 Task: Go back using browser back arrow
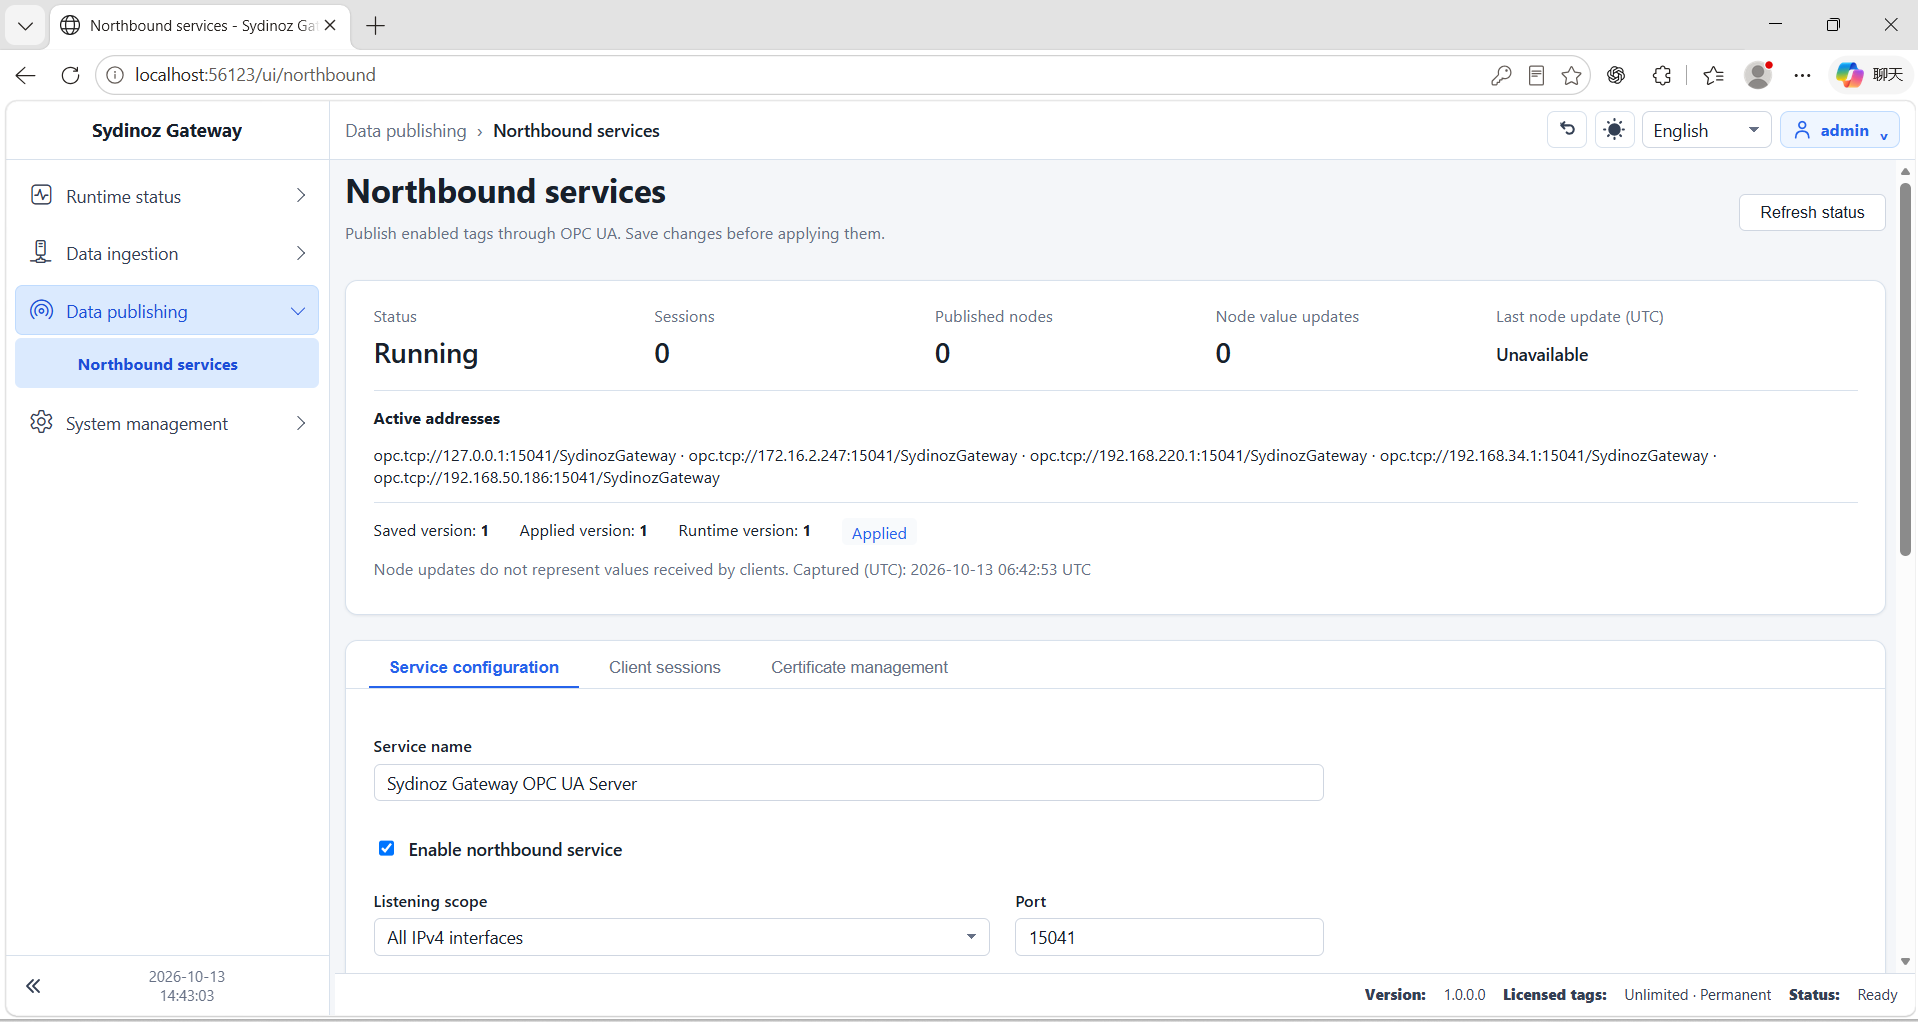coord(26,75)
